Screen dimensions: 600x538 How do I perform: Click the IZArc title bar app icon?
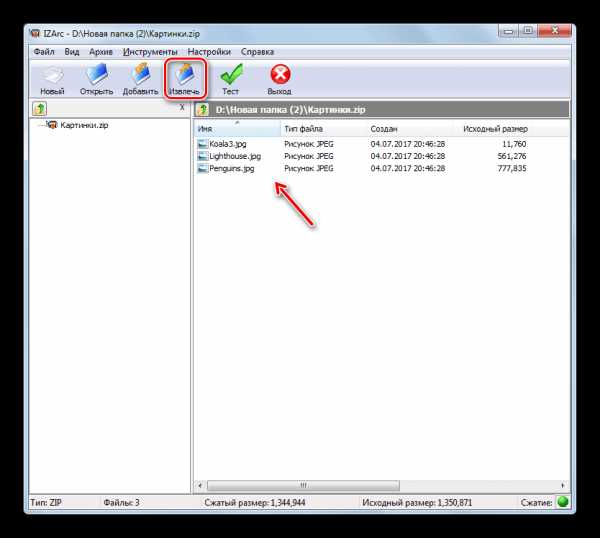pos(35,34)
